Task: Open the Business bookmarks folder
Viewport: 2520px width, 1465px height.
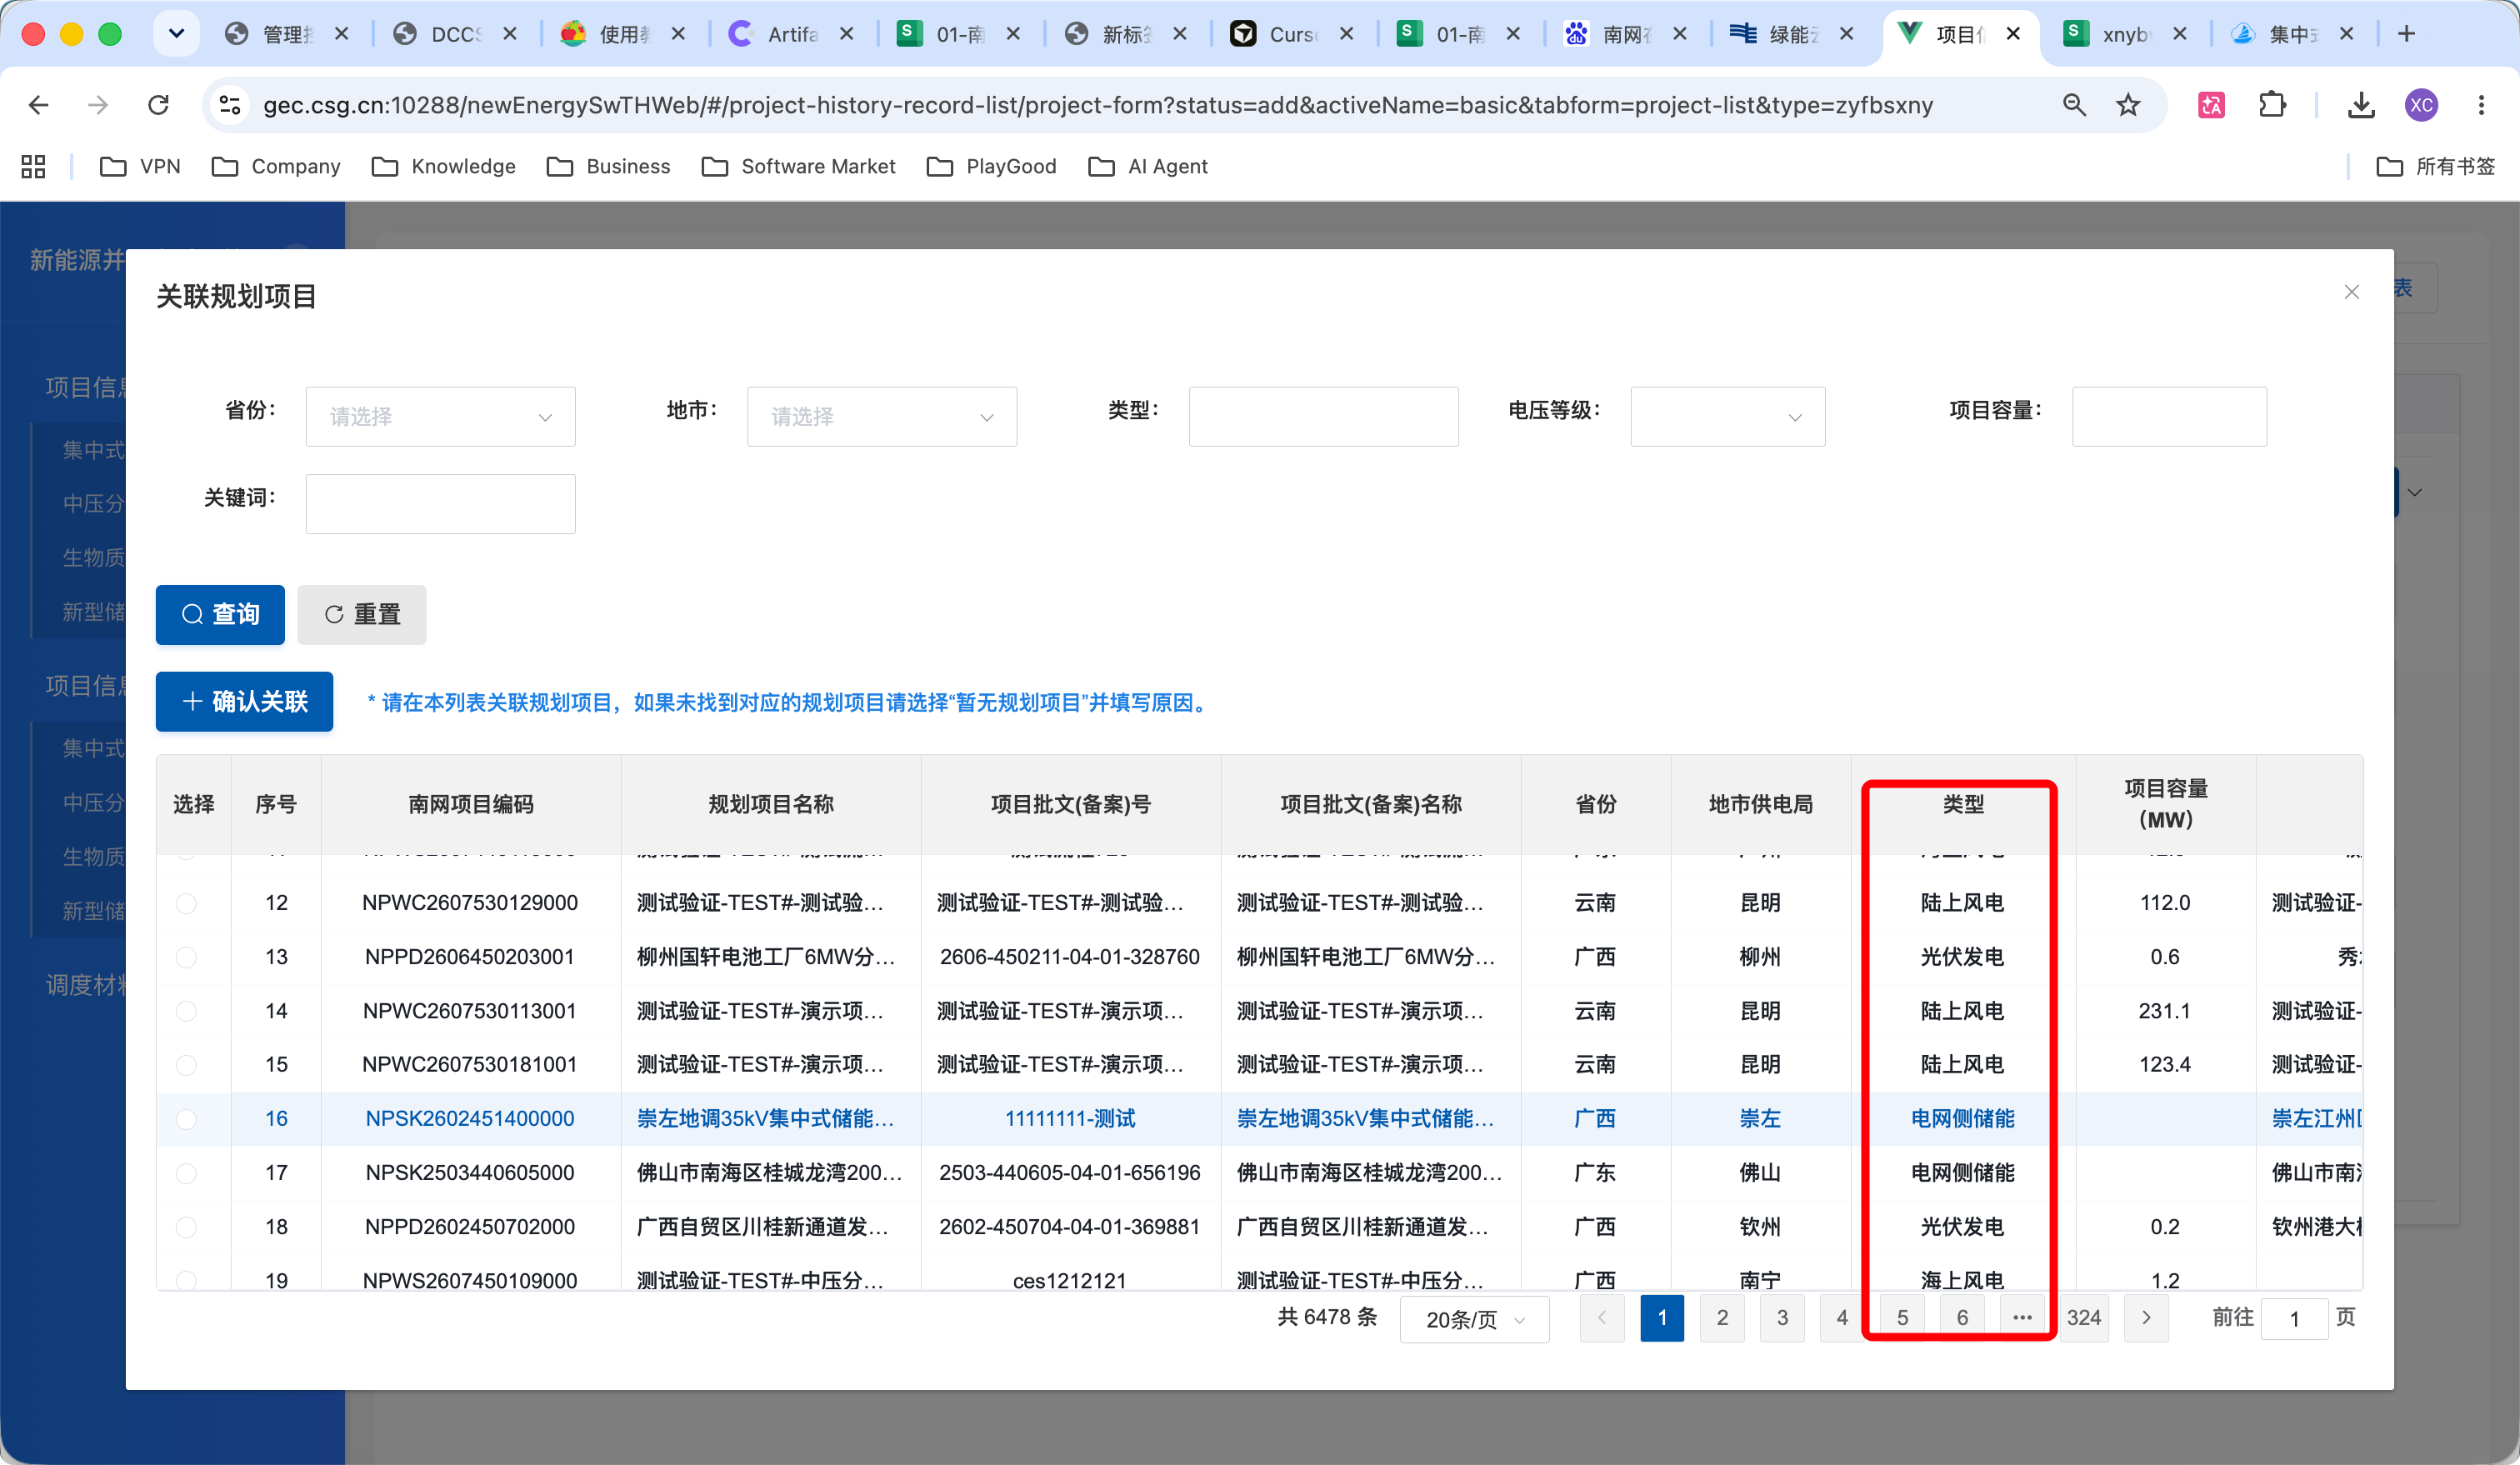Action: pyautogui.click(x=608, y=166)
